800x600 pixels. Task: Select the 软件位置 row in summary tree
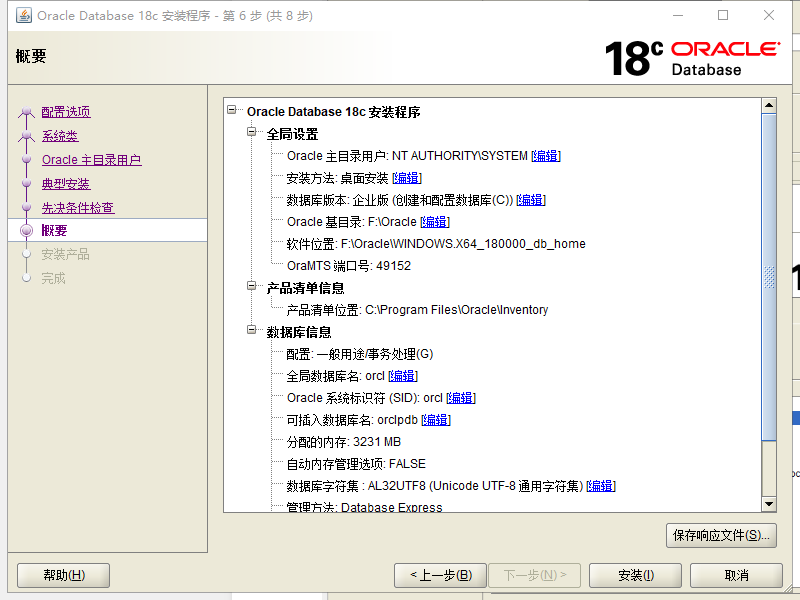coord(436,244)
